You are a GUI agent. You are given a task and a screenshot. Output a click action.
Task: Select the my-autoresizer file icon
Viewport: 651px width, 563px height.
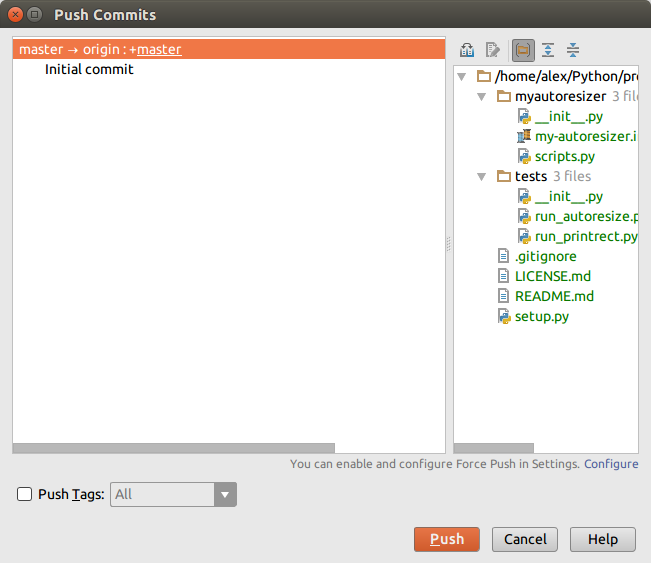click(x=524, y=136)
